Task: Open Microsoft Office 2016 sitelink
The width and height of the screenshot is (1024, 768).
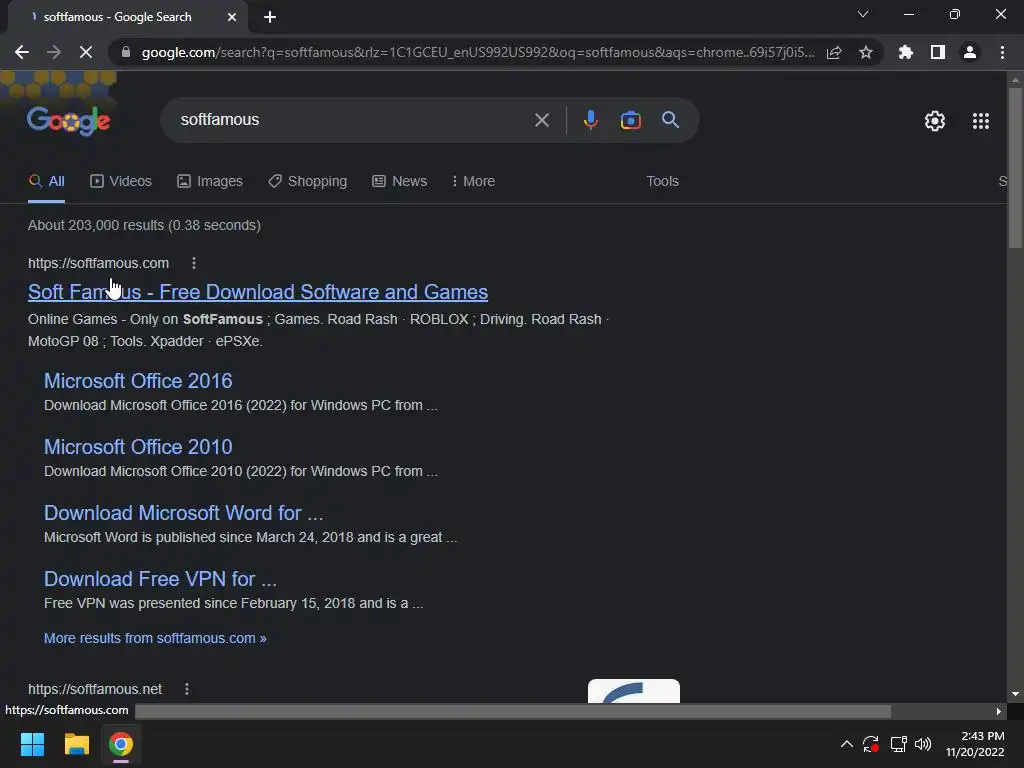Action: point(138,381)
